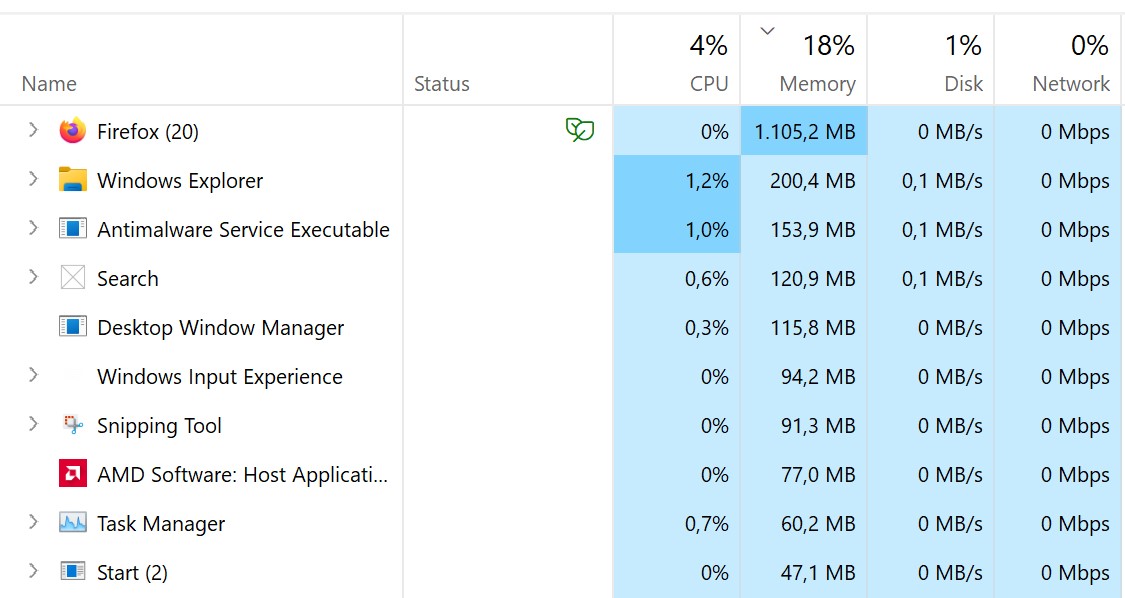Viewport: 1125px width, 598px height.
Task: Select the Windows Explorer process name
Action: pyautogui.click(x=180, y=180)
